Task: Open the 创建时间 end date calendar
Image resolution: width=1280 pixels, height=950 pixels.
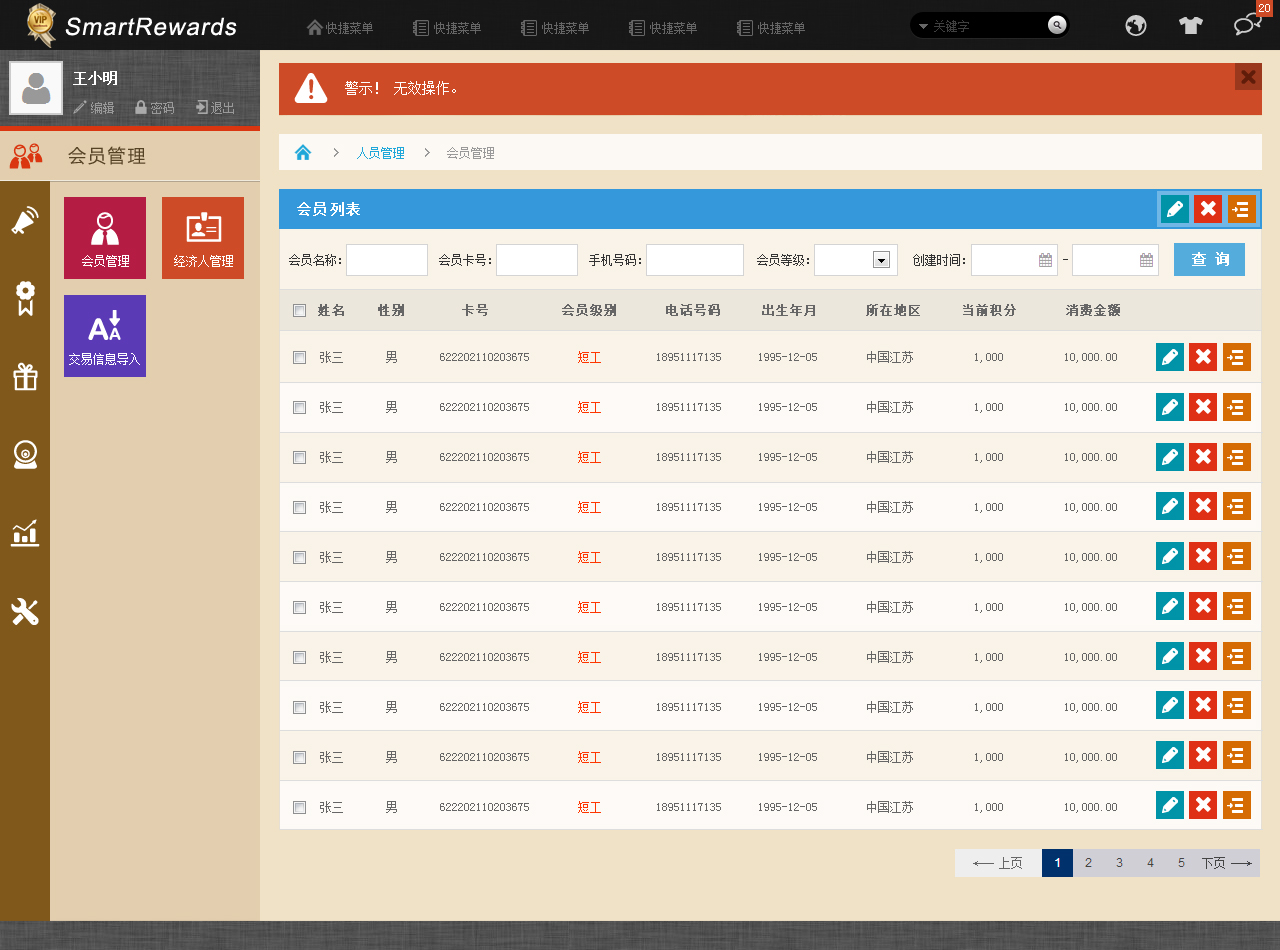Action: click(1147, 260)
